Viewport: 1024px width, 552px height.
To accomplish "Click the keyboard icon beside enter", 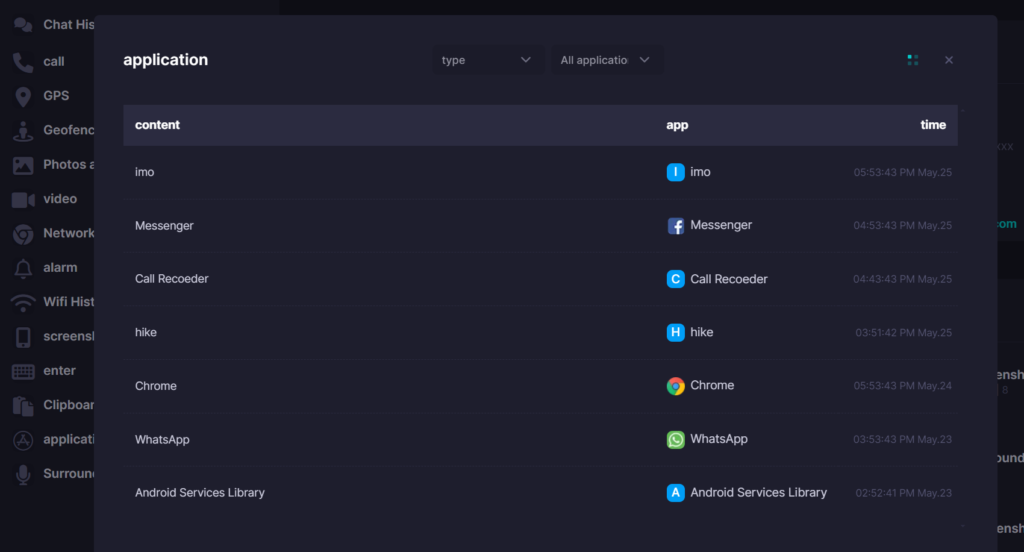I will coord(23,372).
